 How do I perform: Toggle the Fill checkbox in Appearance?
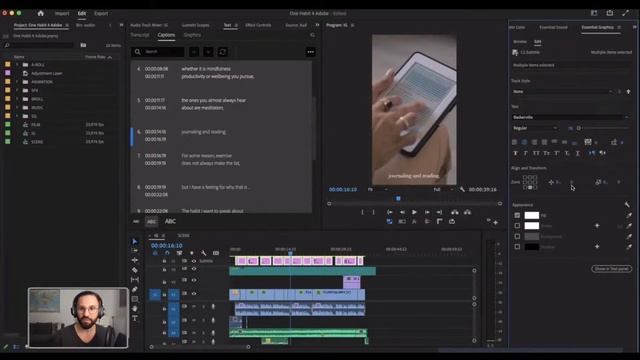pyautogui.click(x=517, y=215)
